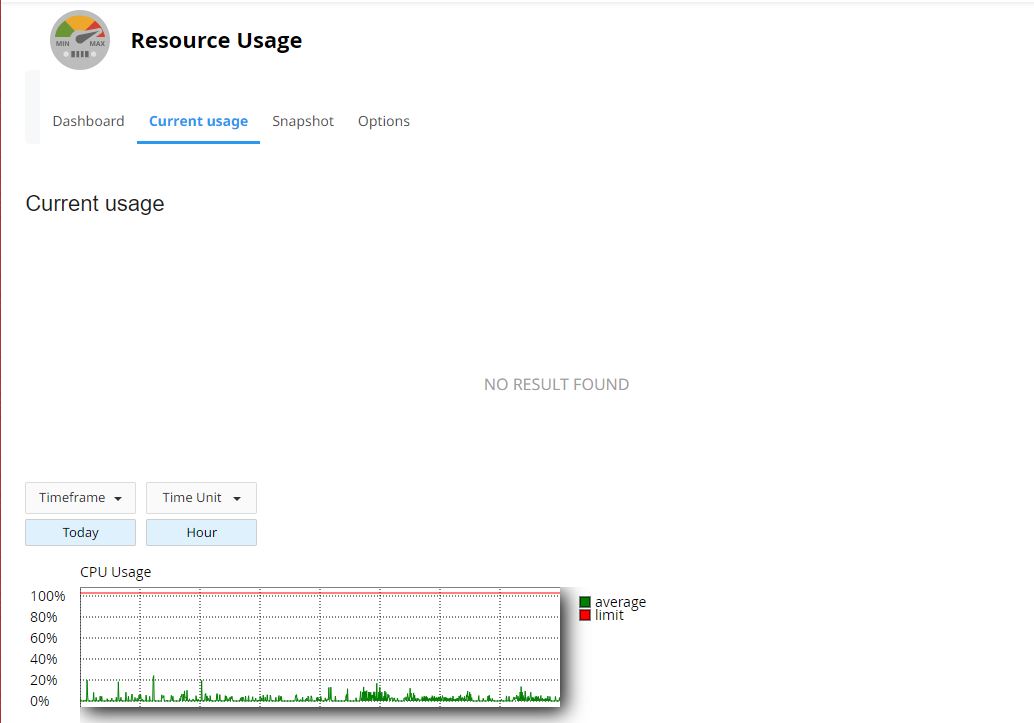The height and width of the screenshot is (723, 1034).
Task: Click the limit legend label text
Action: [609, 615]
